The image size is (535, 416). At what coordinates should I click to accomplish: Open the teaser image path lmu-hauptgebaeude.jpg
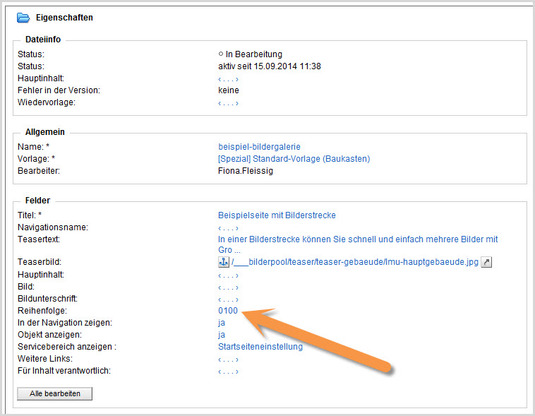point(355,262)
